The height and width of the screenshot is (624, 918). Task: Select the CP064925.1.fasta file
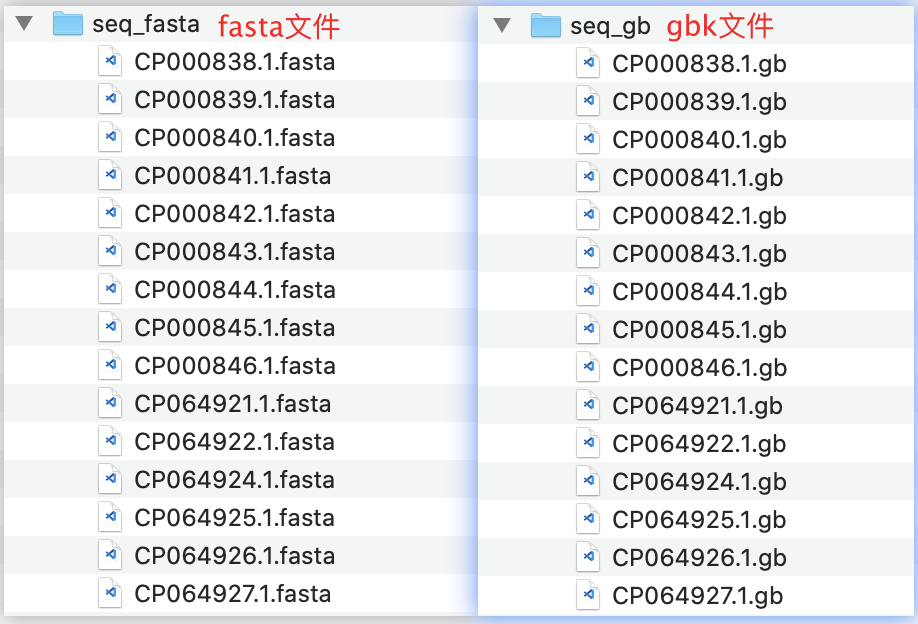point(234,518)
